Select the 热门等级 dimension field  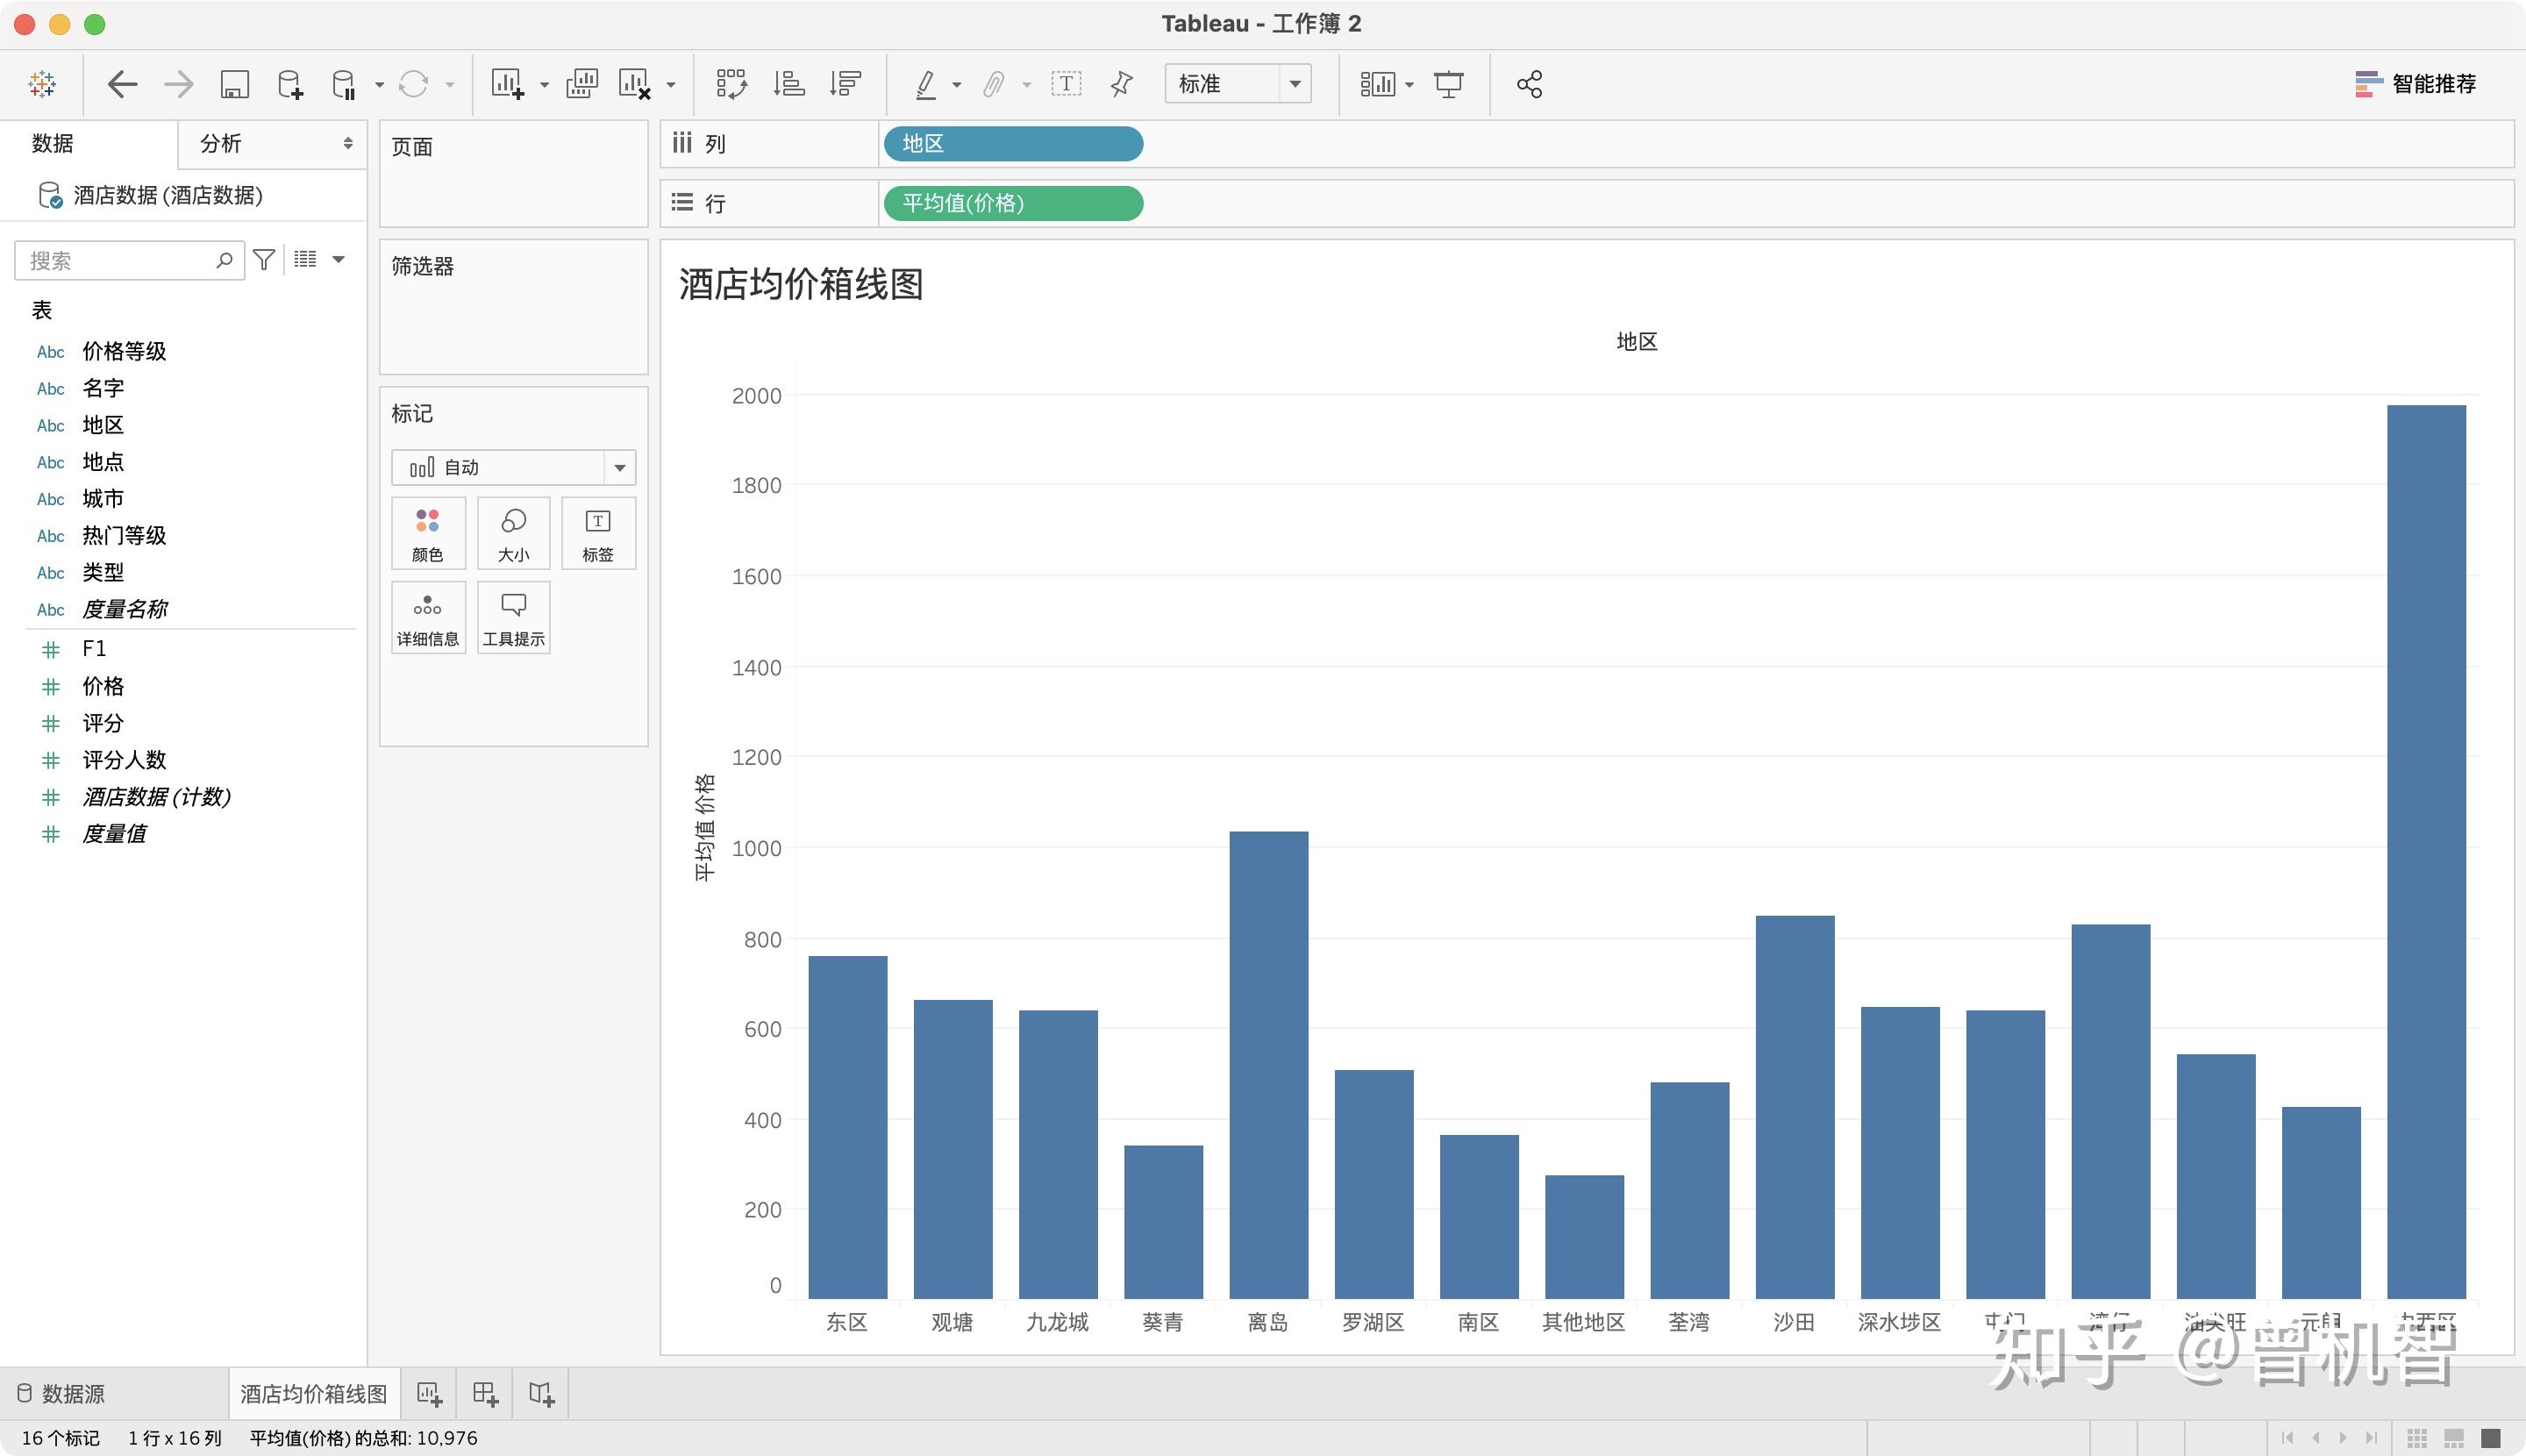tap(124, 535)
